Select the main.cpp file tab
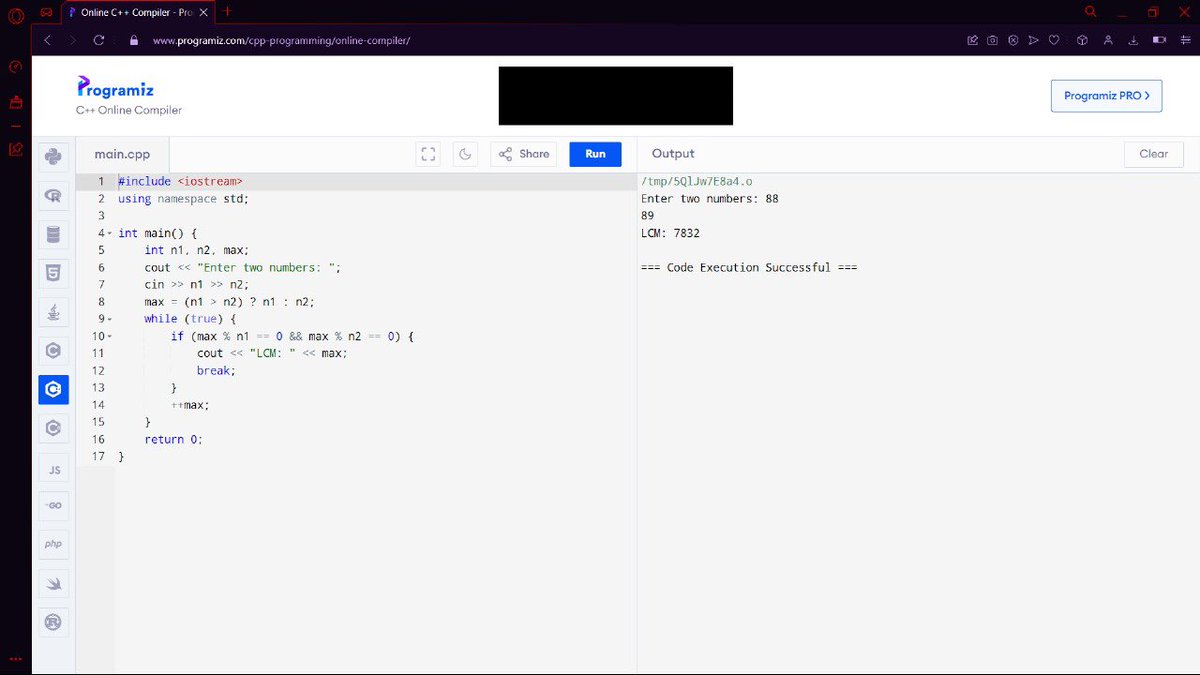This screenshot has height=675, width=1200. [x=122, y=154]
